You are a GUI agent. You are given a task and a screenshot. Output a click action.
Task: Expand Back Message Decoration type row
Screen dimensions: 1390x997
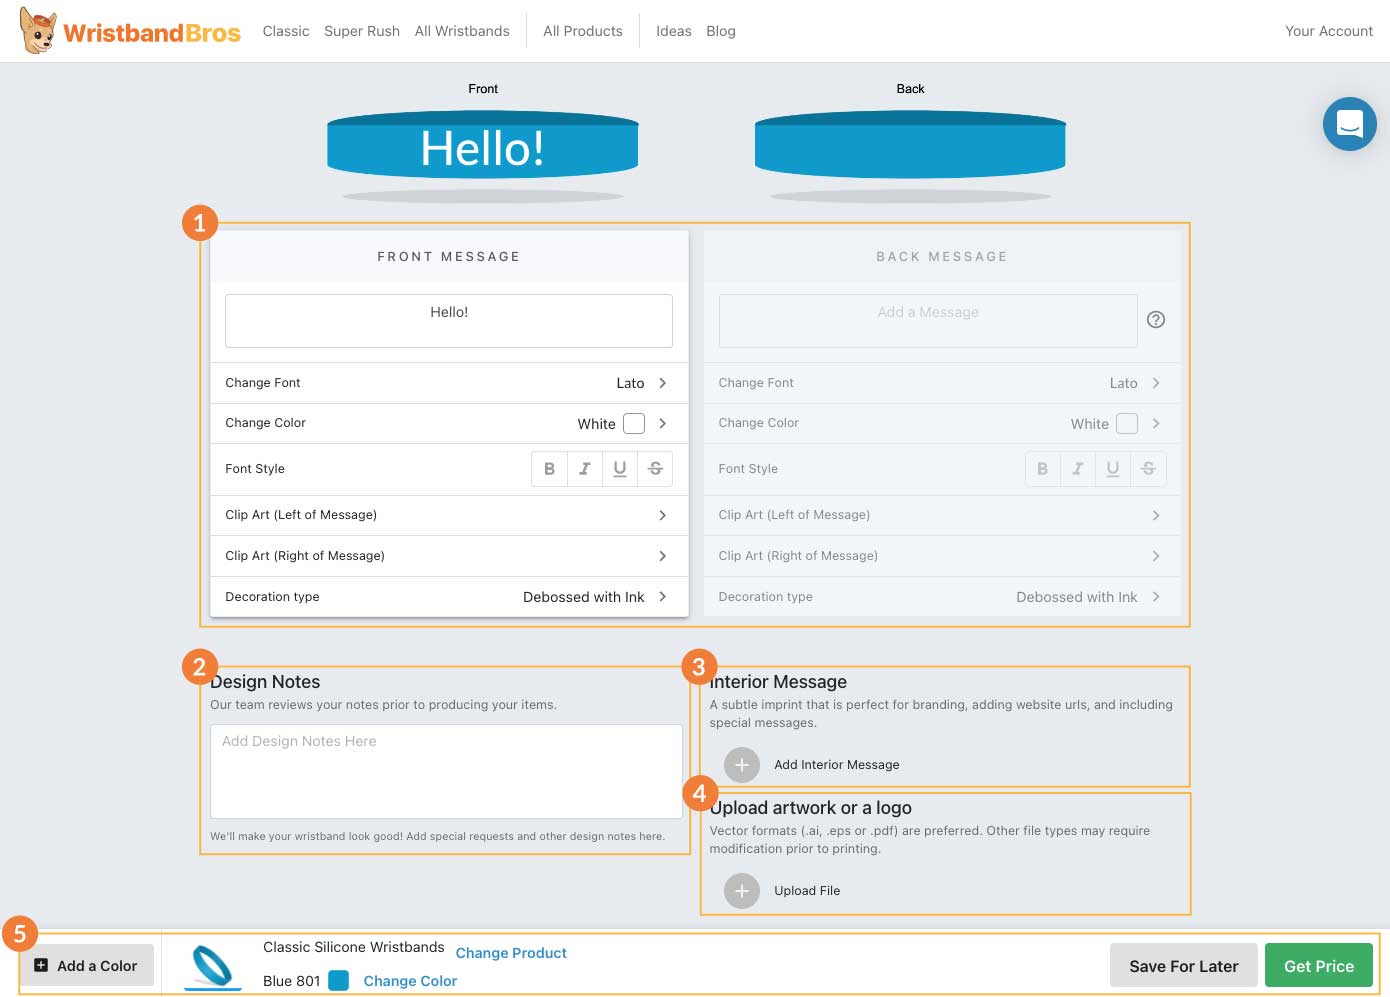942,597
